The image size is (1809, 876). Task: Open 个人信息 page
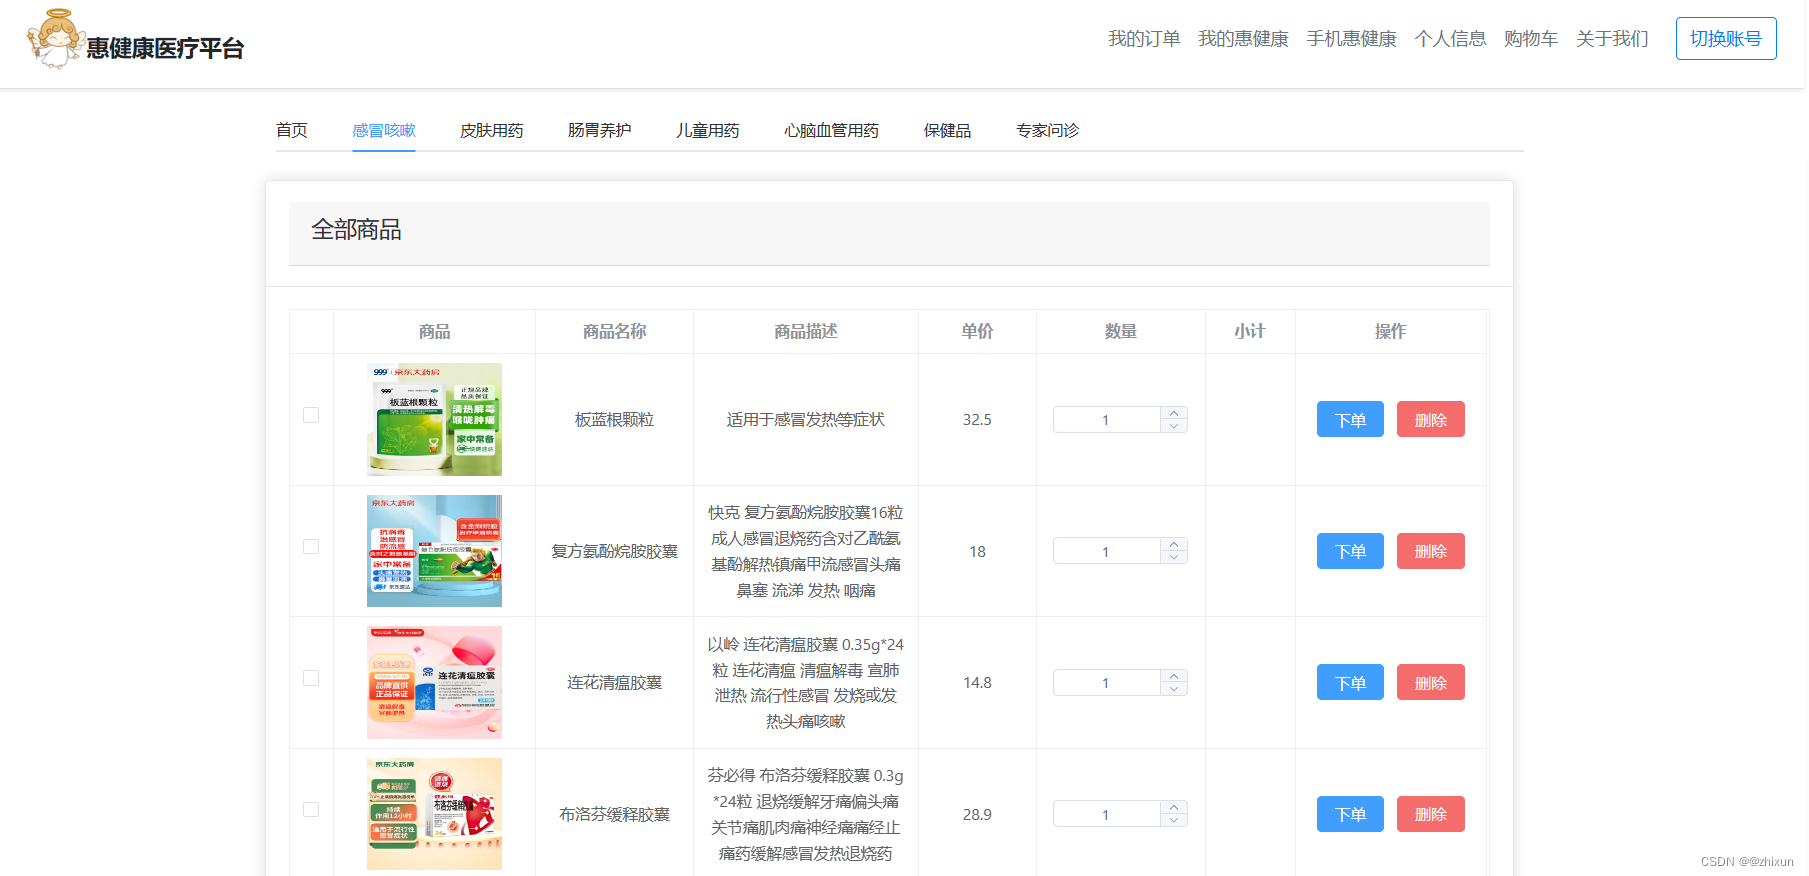coord(1450,39)
